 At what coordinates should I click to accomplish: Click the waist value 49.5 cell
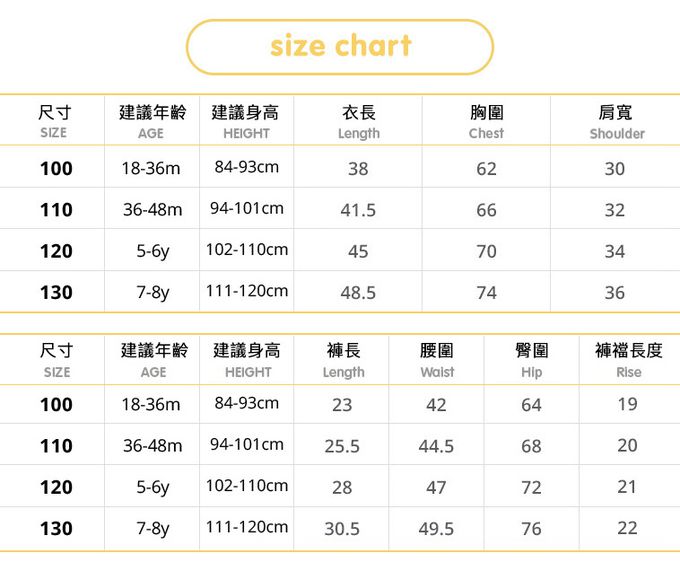[436, 529]
